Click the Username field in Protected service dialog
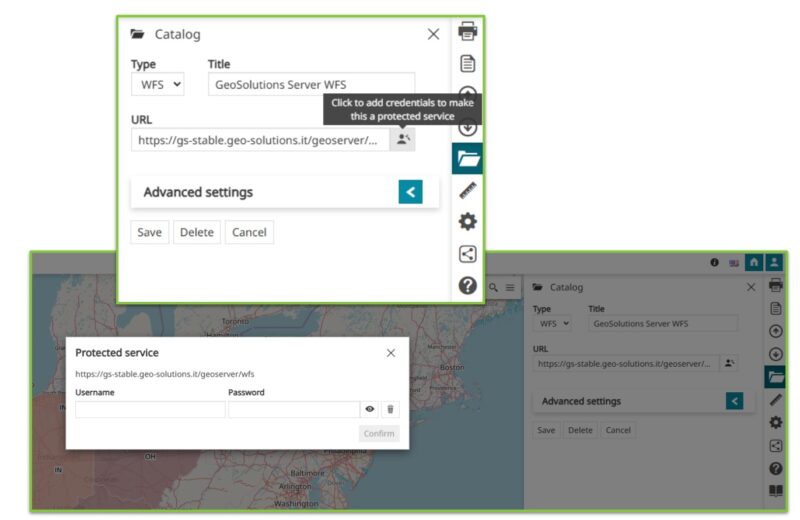Screen dimensions: 800x520 (x=150, y=409)
